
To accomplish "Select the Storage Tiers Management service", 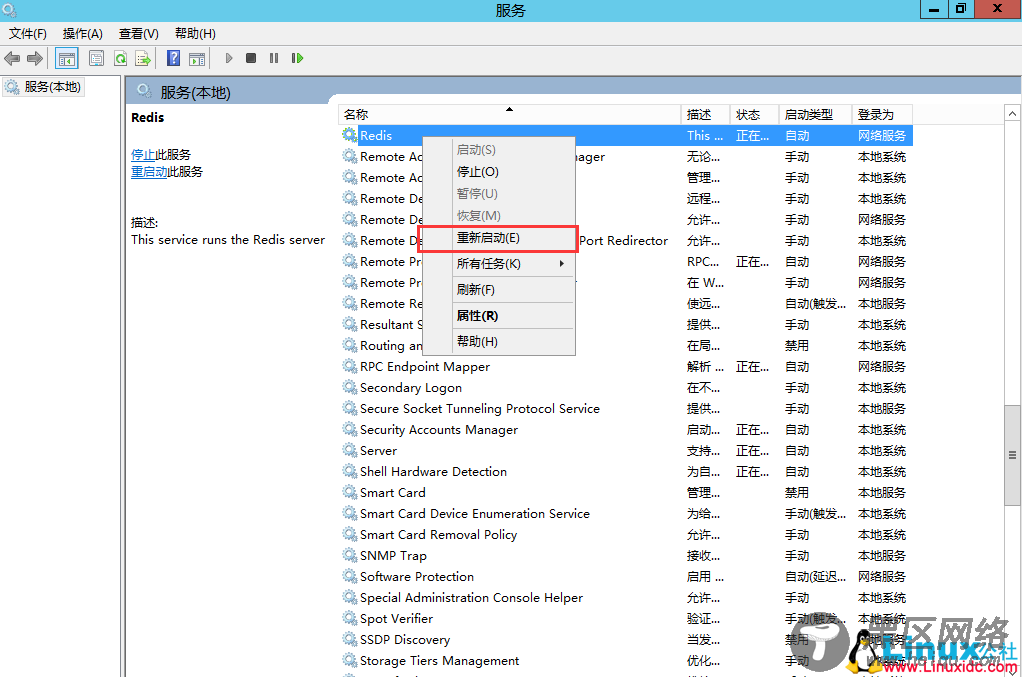I will tap(626, 661).
